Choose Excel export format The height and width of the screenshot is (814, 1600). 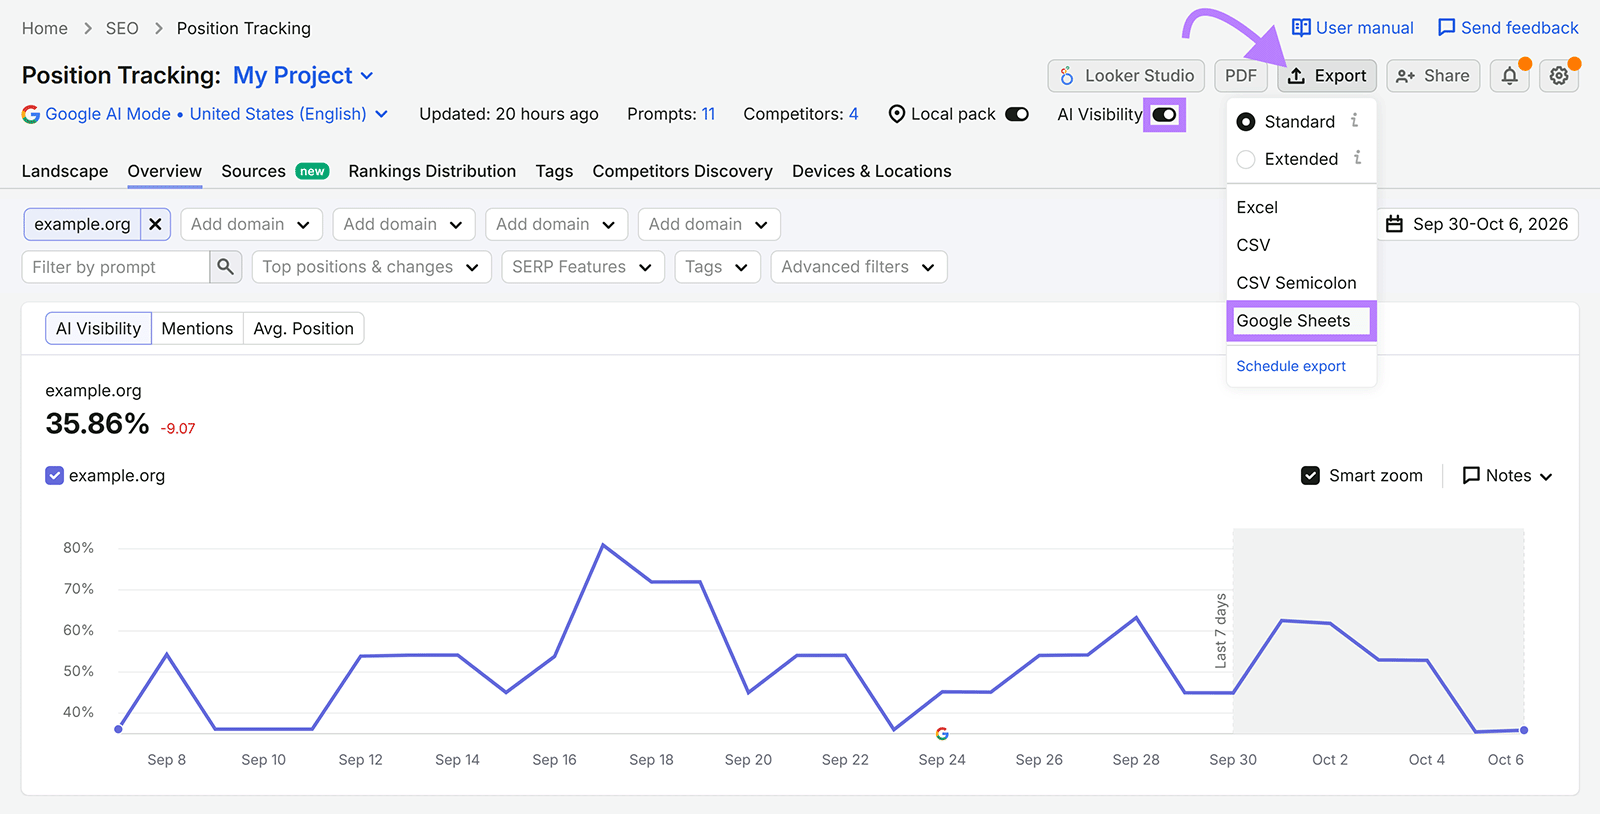coord(1301,207)
